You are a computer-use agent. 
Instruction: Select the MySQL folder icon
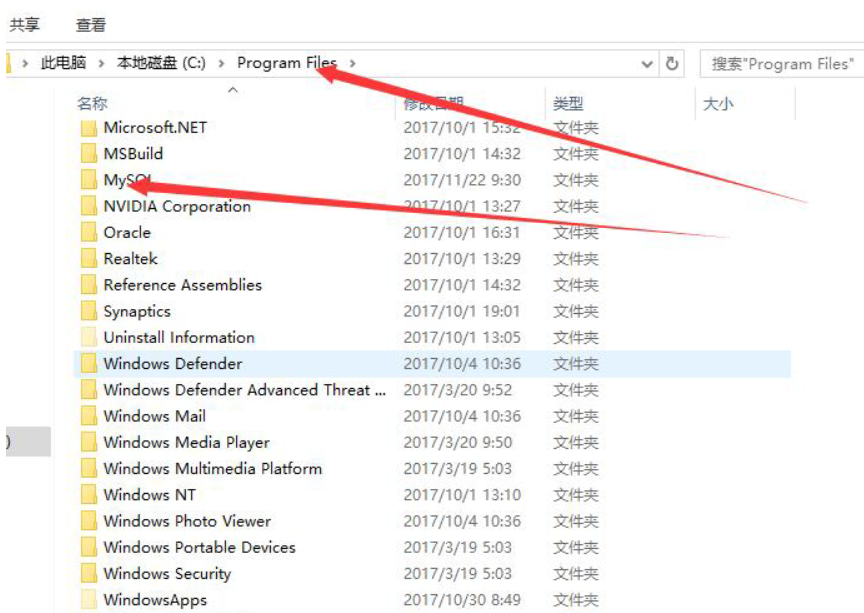[89, 180]
